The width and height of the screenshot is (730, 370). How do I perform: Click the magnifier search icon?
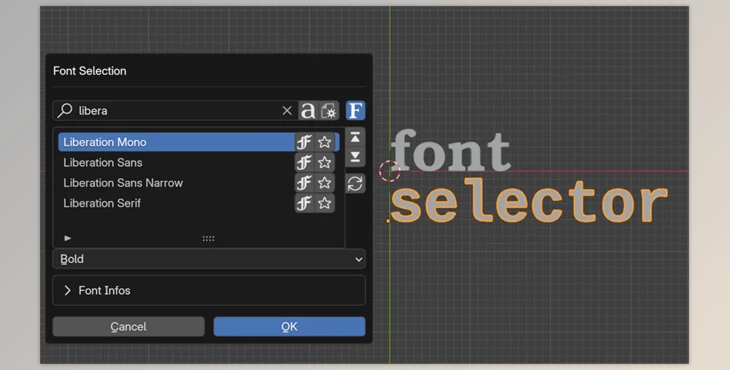click(65, 110)
